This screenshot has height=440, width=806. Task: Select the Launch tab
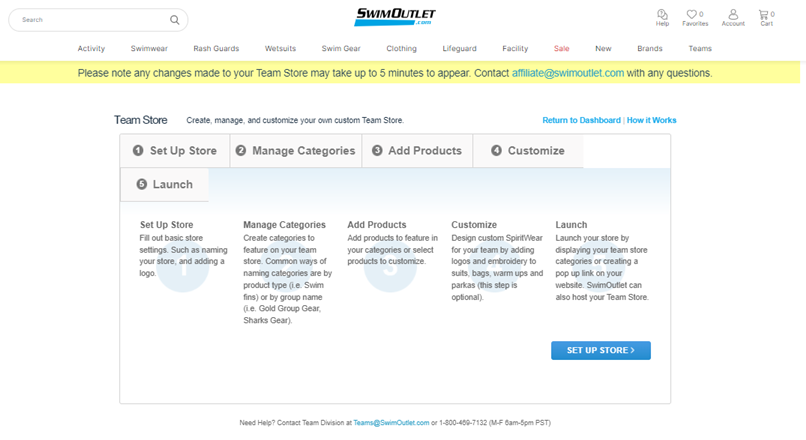tap(164, 185)
